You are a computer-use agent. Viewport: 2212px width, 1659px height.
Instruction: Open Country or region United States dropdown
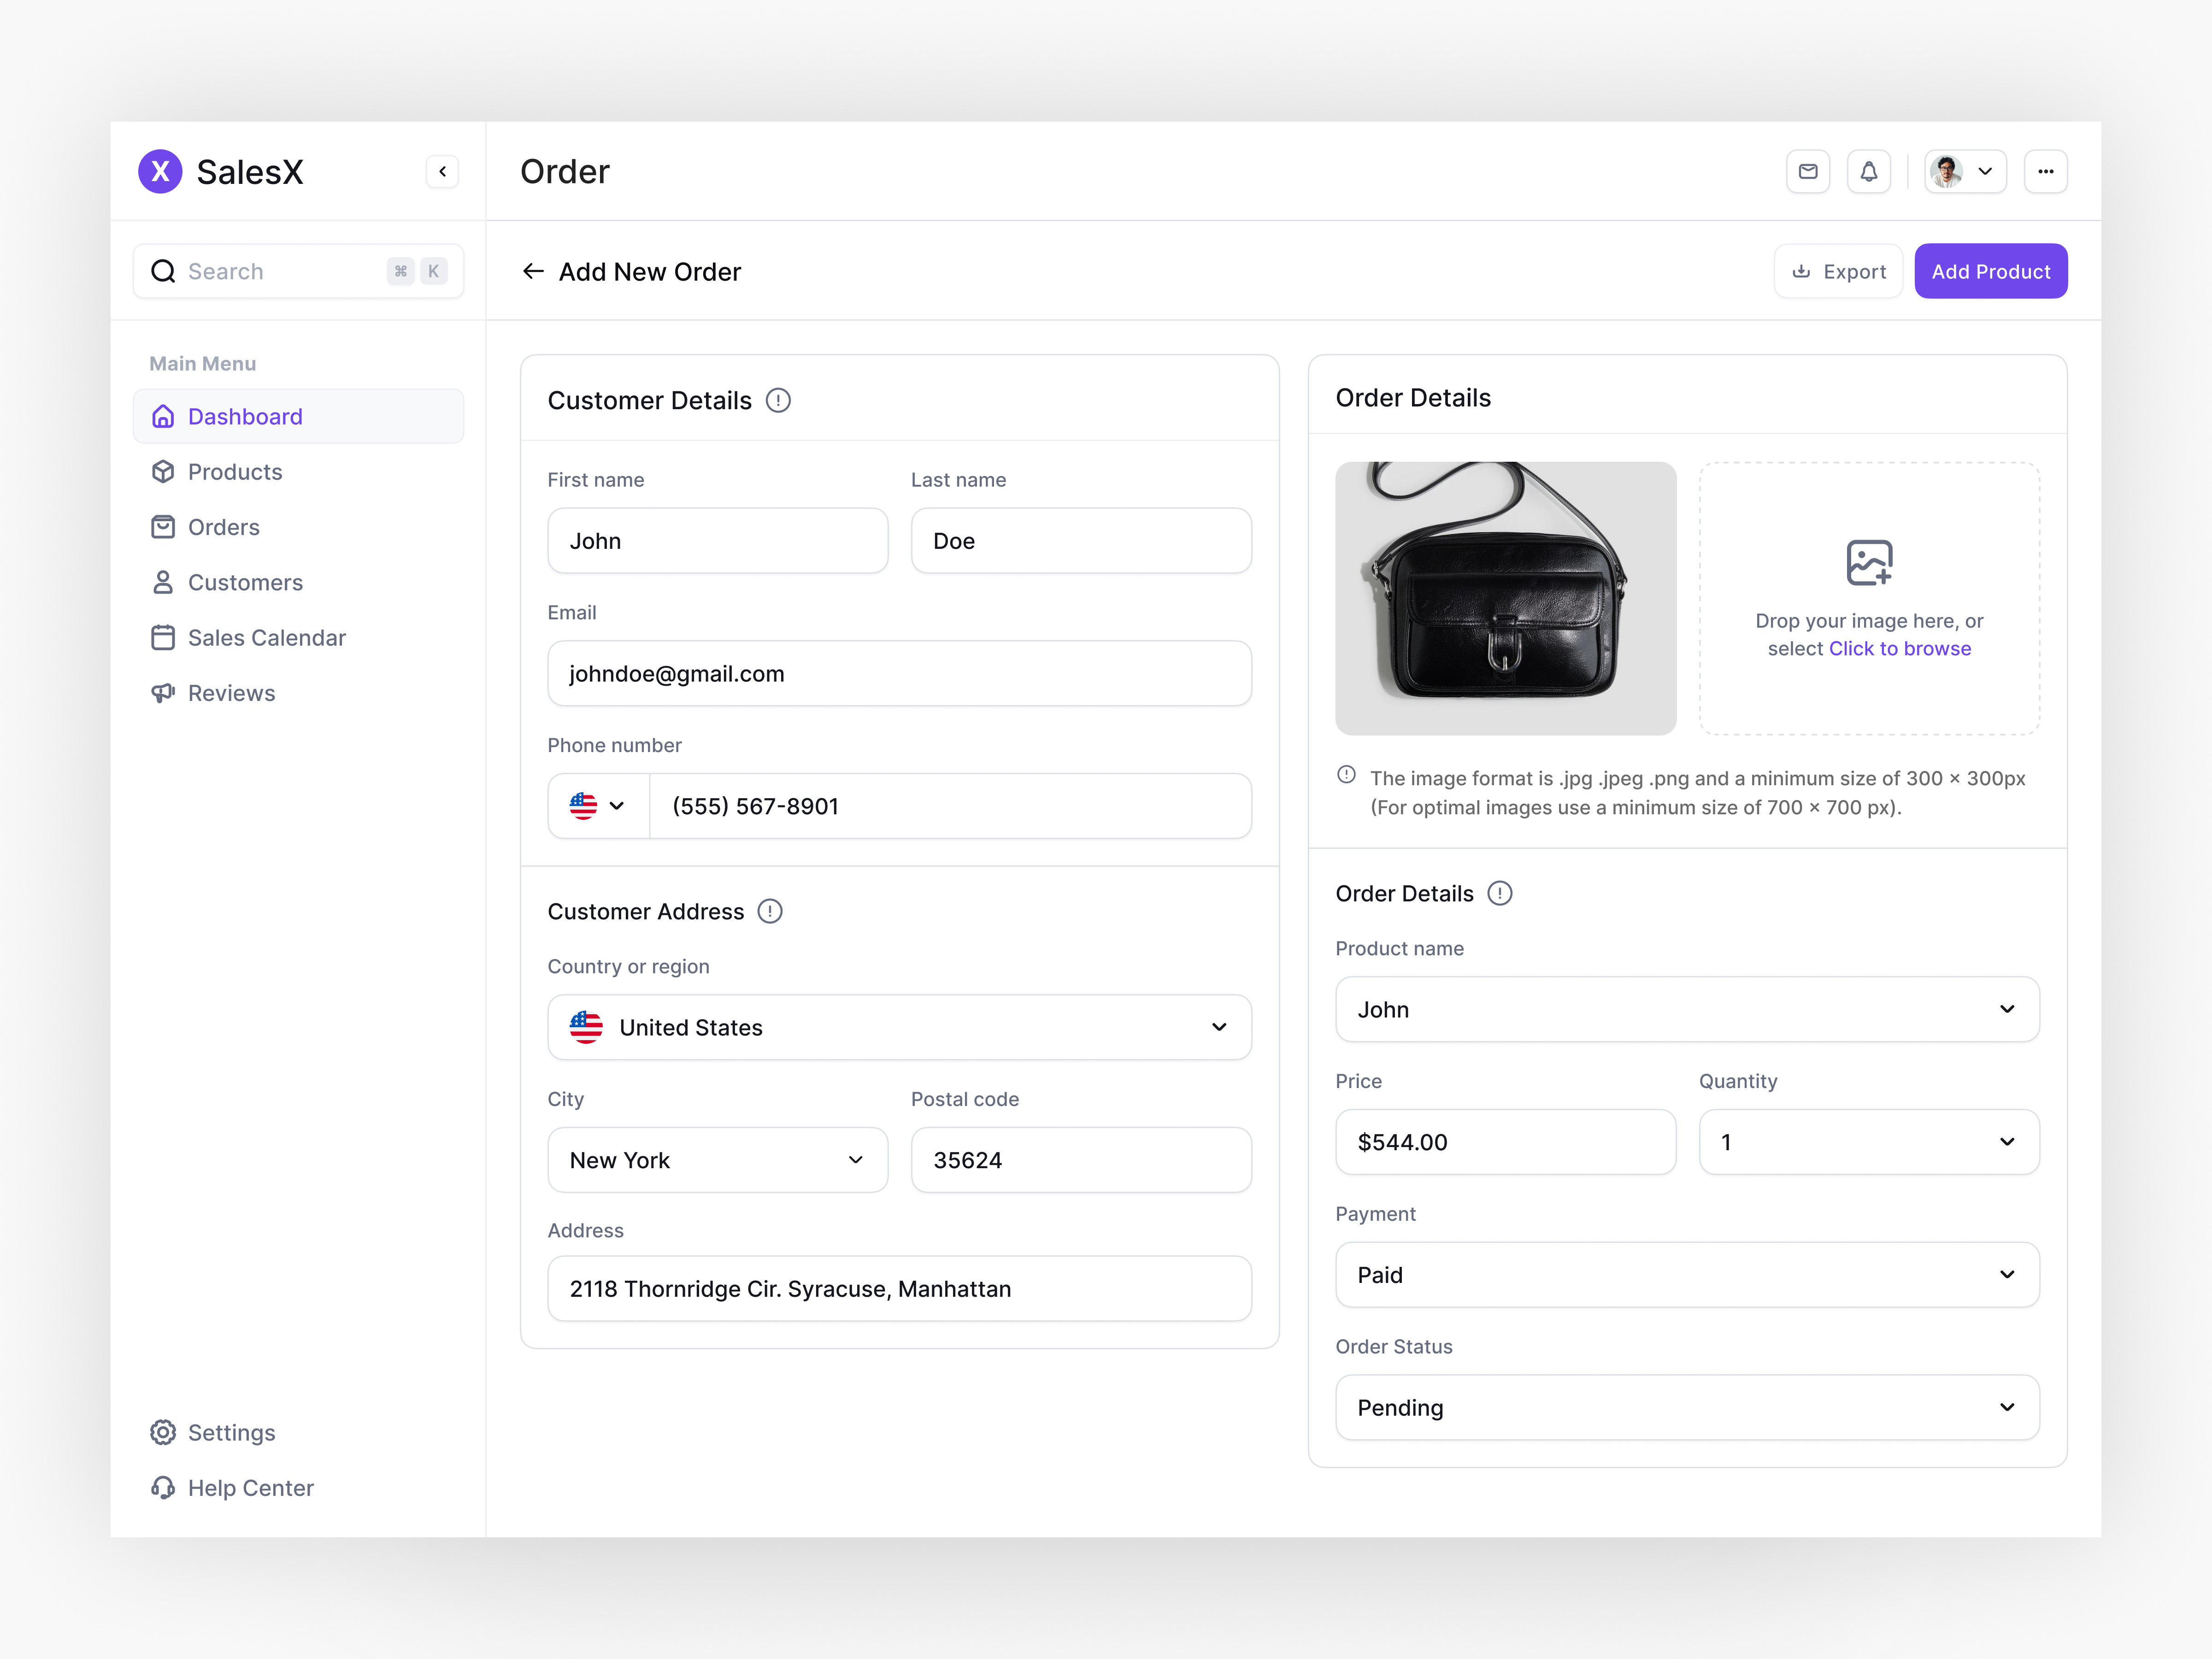[x=899, y=1027]
